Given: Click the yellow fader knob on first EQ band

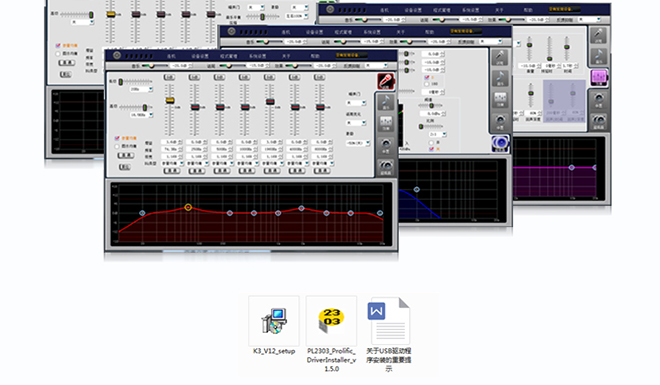Looking at the screenshot, I should coord(170,100).
